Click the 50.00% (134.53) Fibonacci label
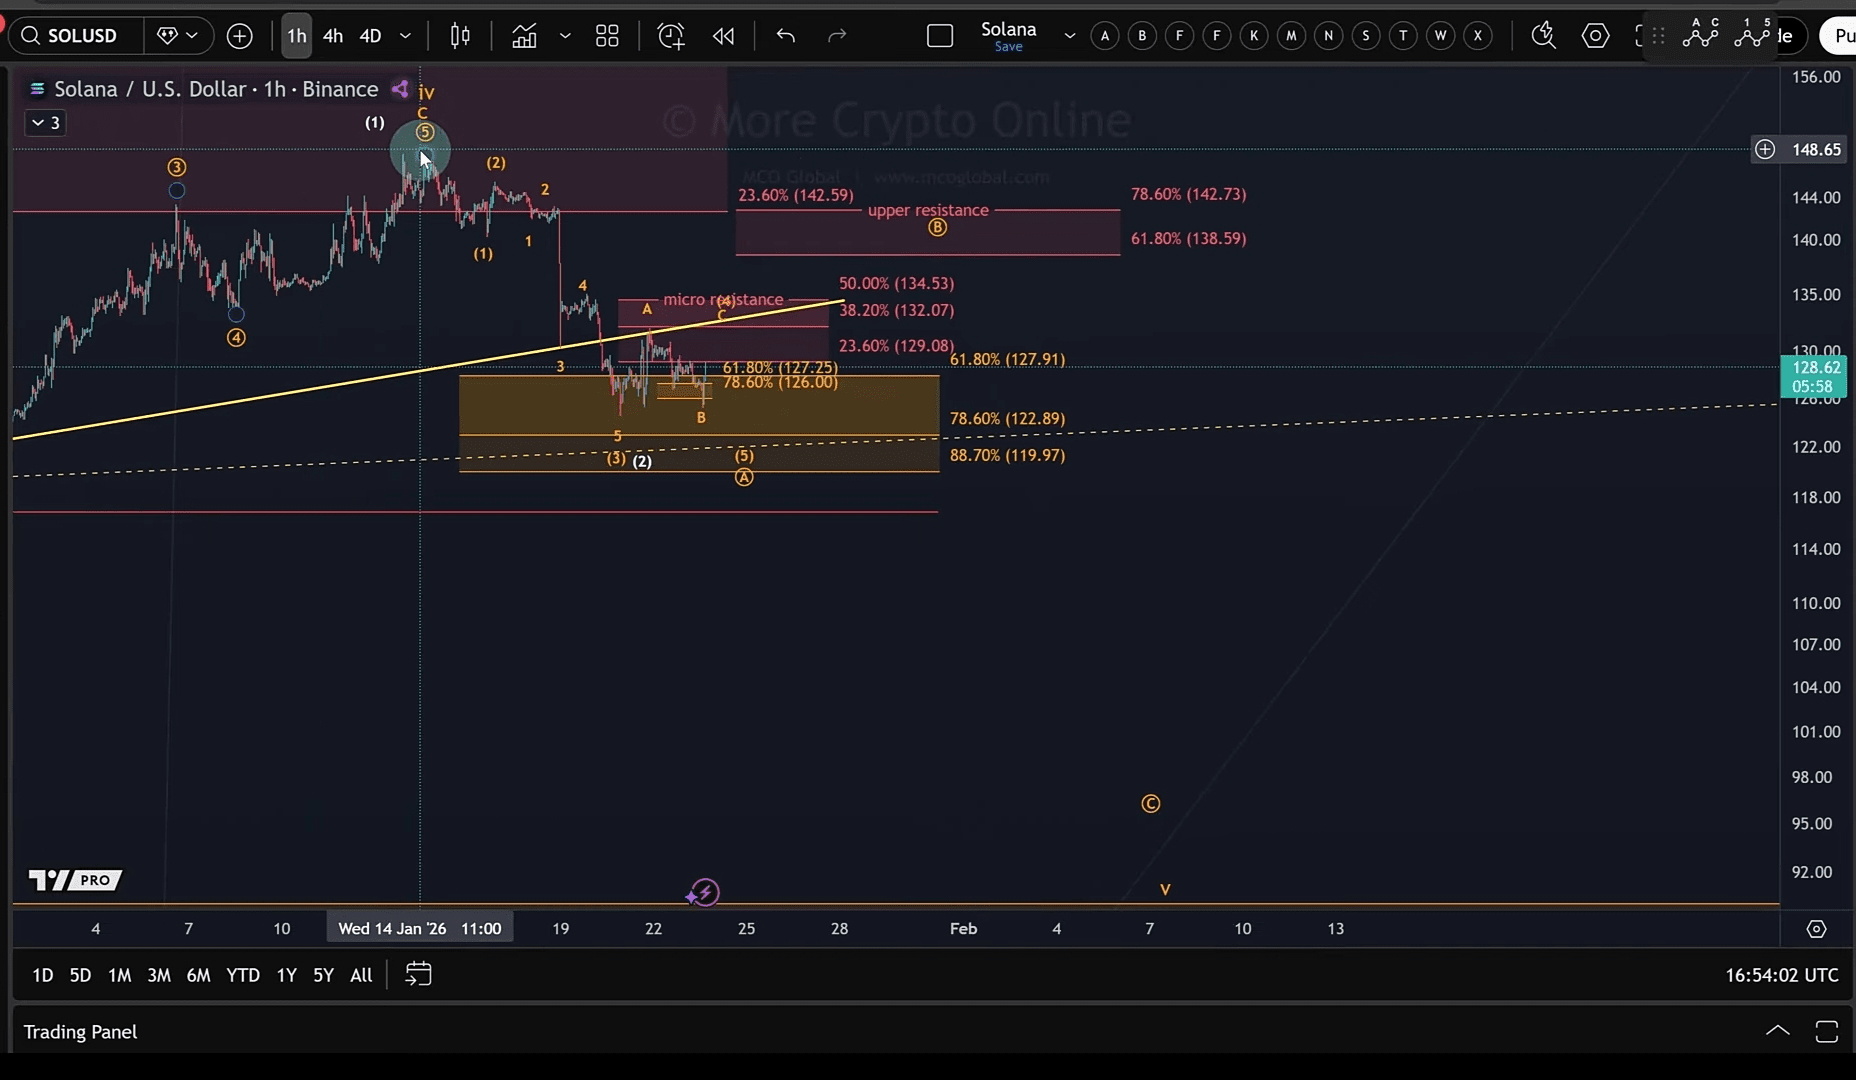 point(896,283)
